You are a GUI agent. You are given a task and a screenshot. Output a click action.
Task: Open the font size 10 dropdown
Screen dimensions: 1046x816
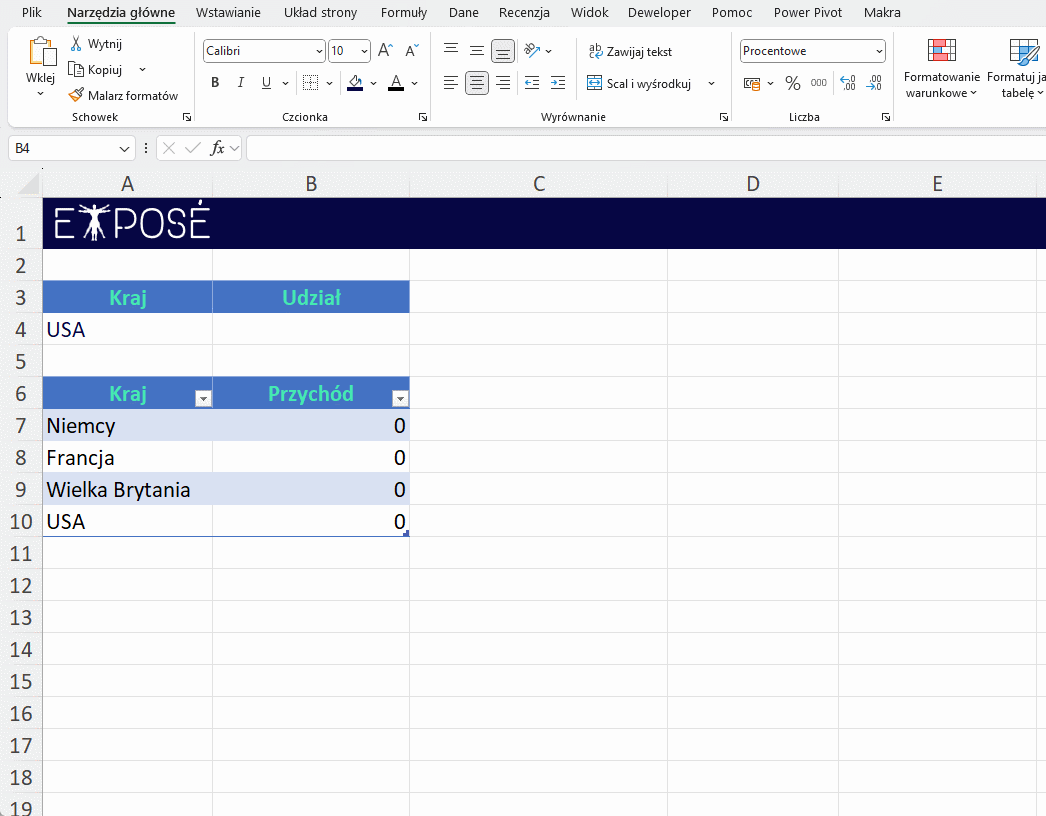tap(364, 51)
